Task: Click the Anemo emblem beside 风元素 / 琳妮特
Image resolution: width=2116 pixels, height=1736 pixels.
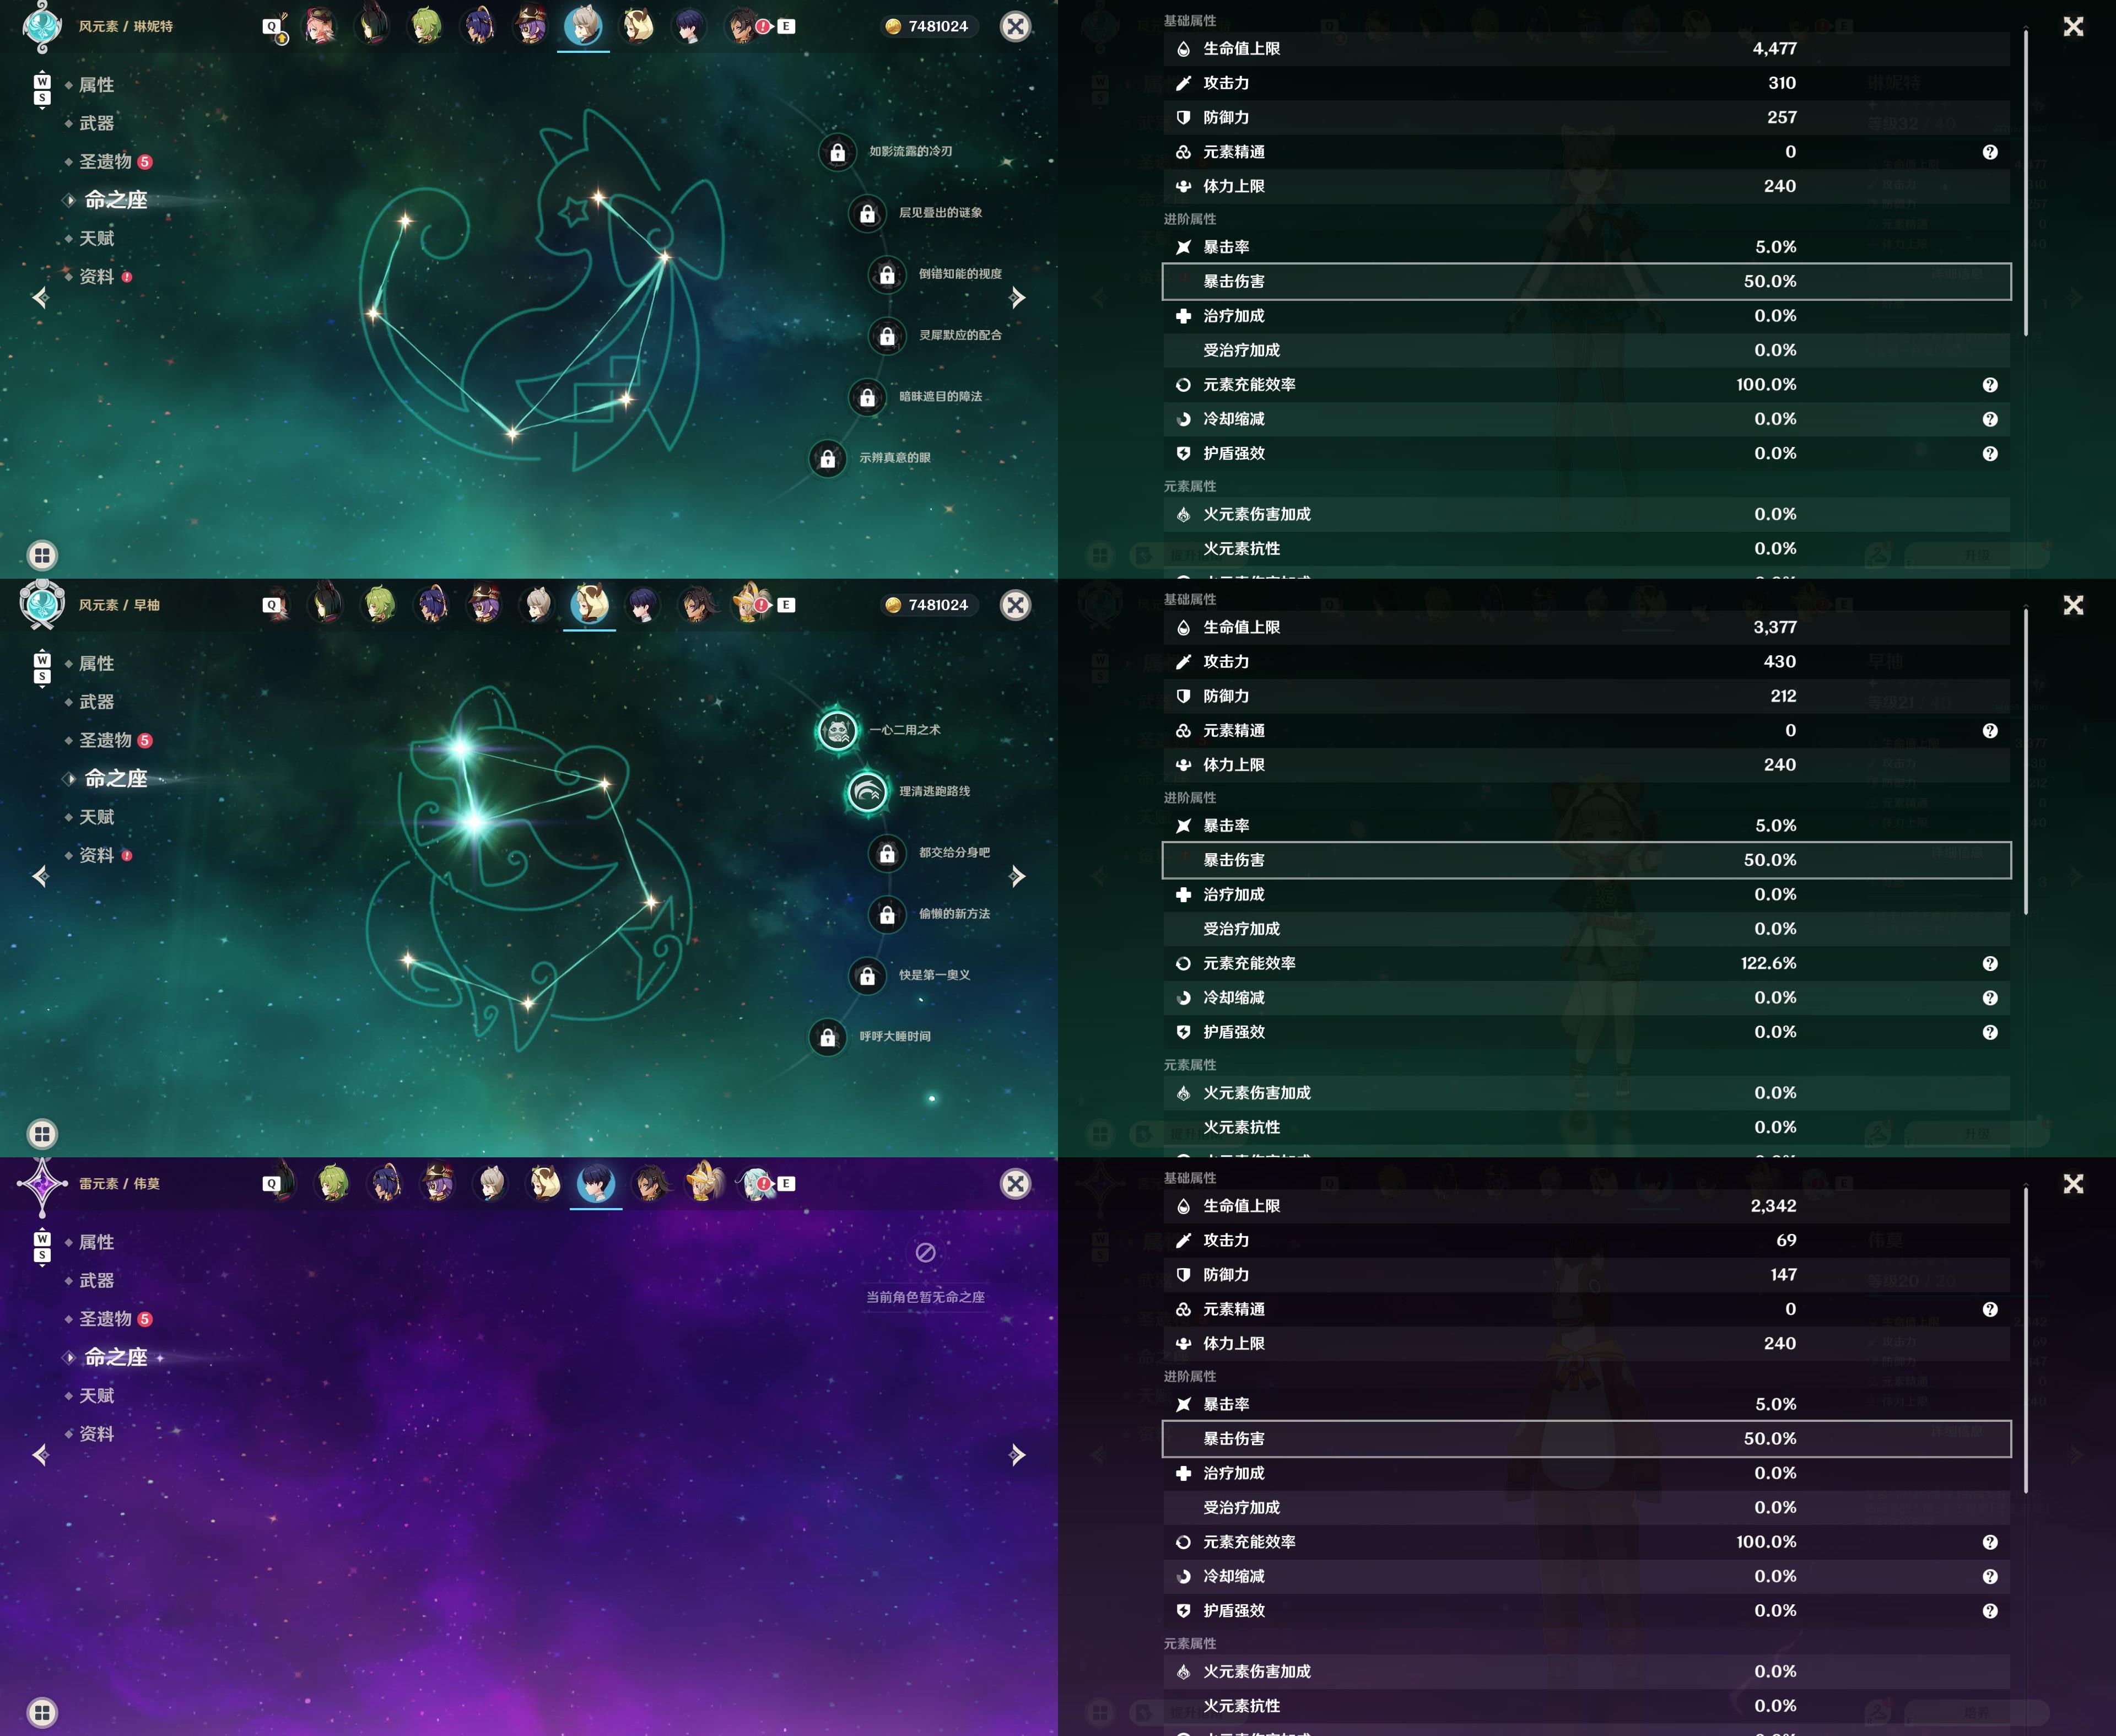Action: click(42, 27)
